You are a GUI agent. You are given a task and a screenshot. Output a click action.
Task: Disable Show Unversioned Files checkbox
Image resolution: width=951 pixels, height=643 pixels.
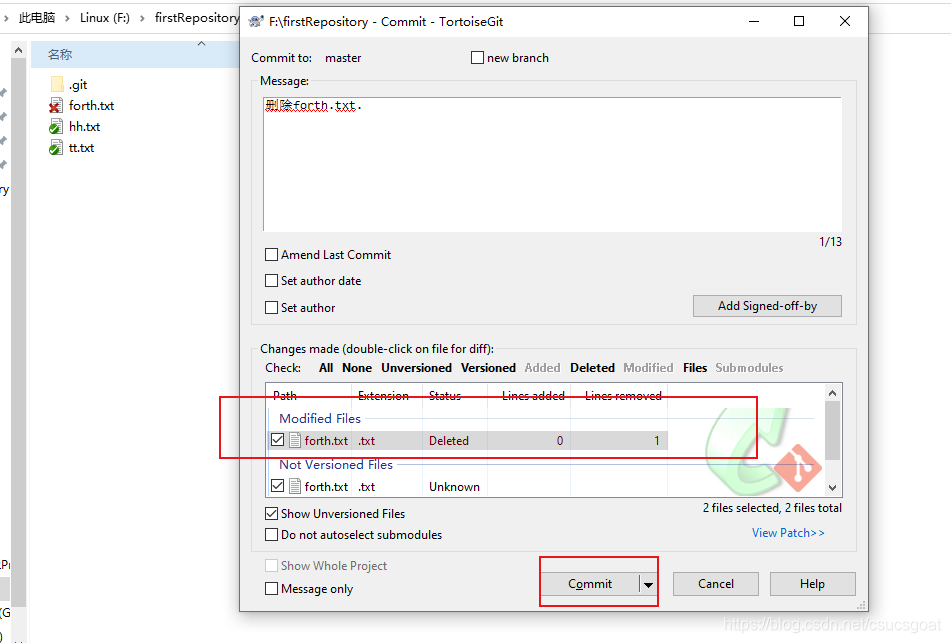pos(271,514)
